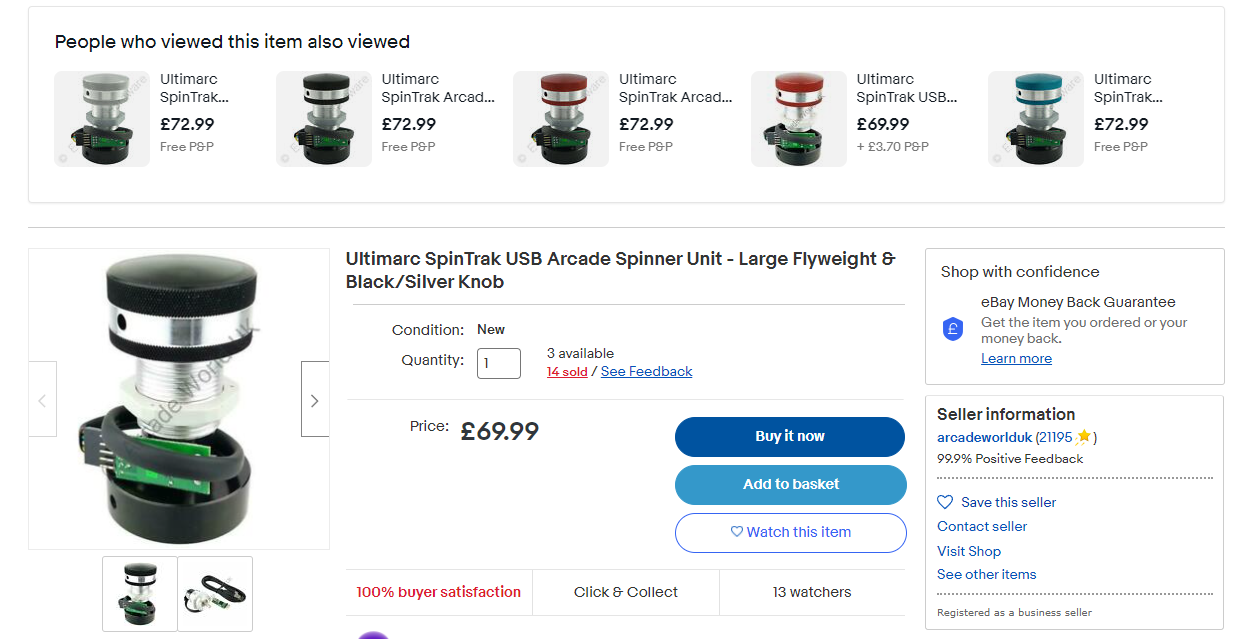
Task: Select the first spinner gallery thumbnail
Action: point(140,594)
